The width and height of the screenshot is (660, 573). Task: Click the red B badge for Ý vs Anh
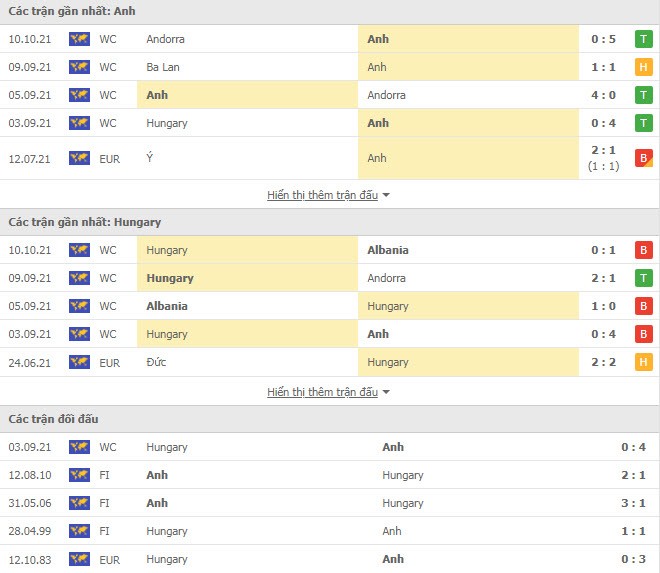click(643, 158)
